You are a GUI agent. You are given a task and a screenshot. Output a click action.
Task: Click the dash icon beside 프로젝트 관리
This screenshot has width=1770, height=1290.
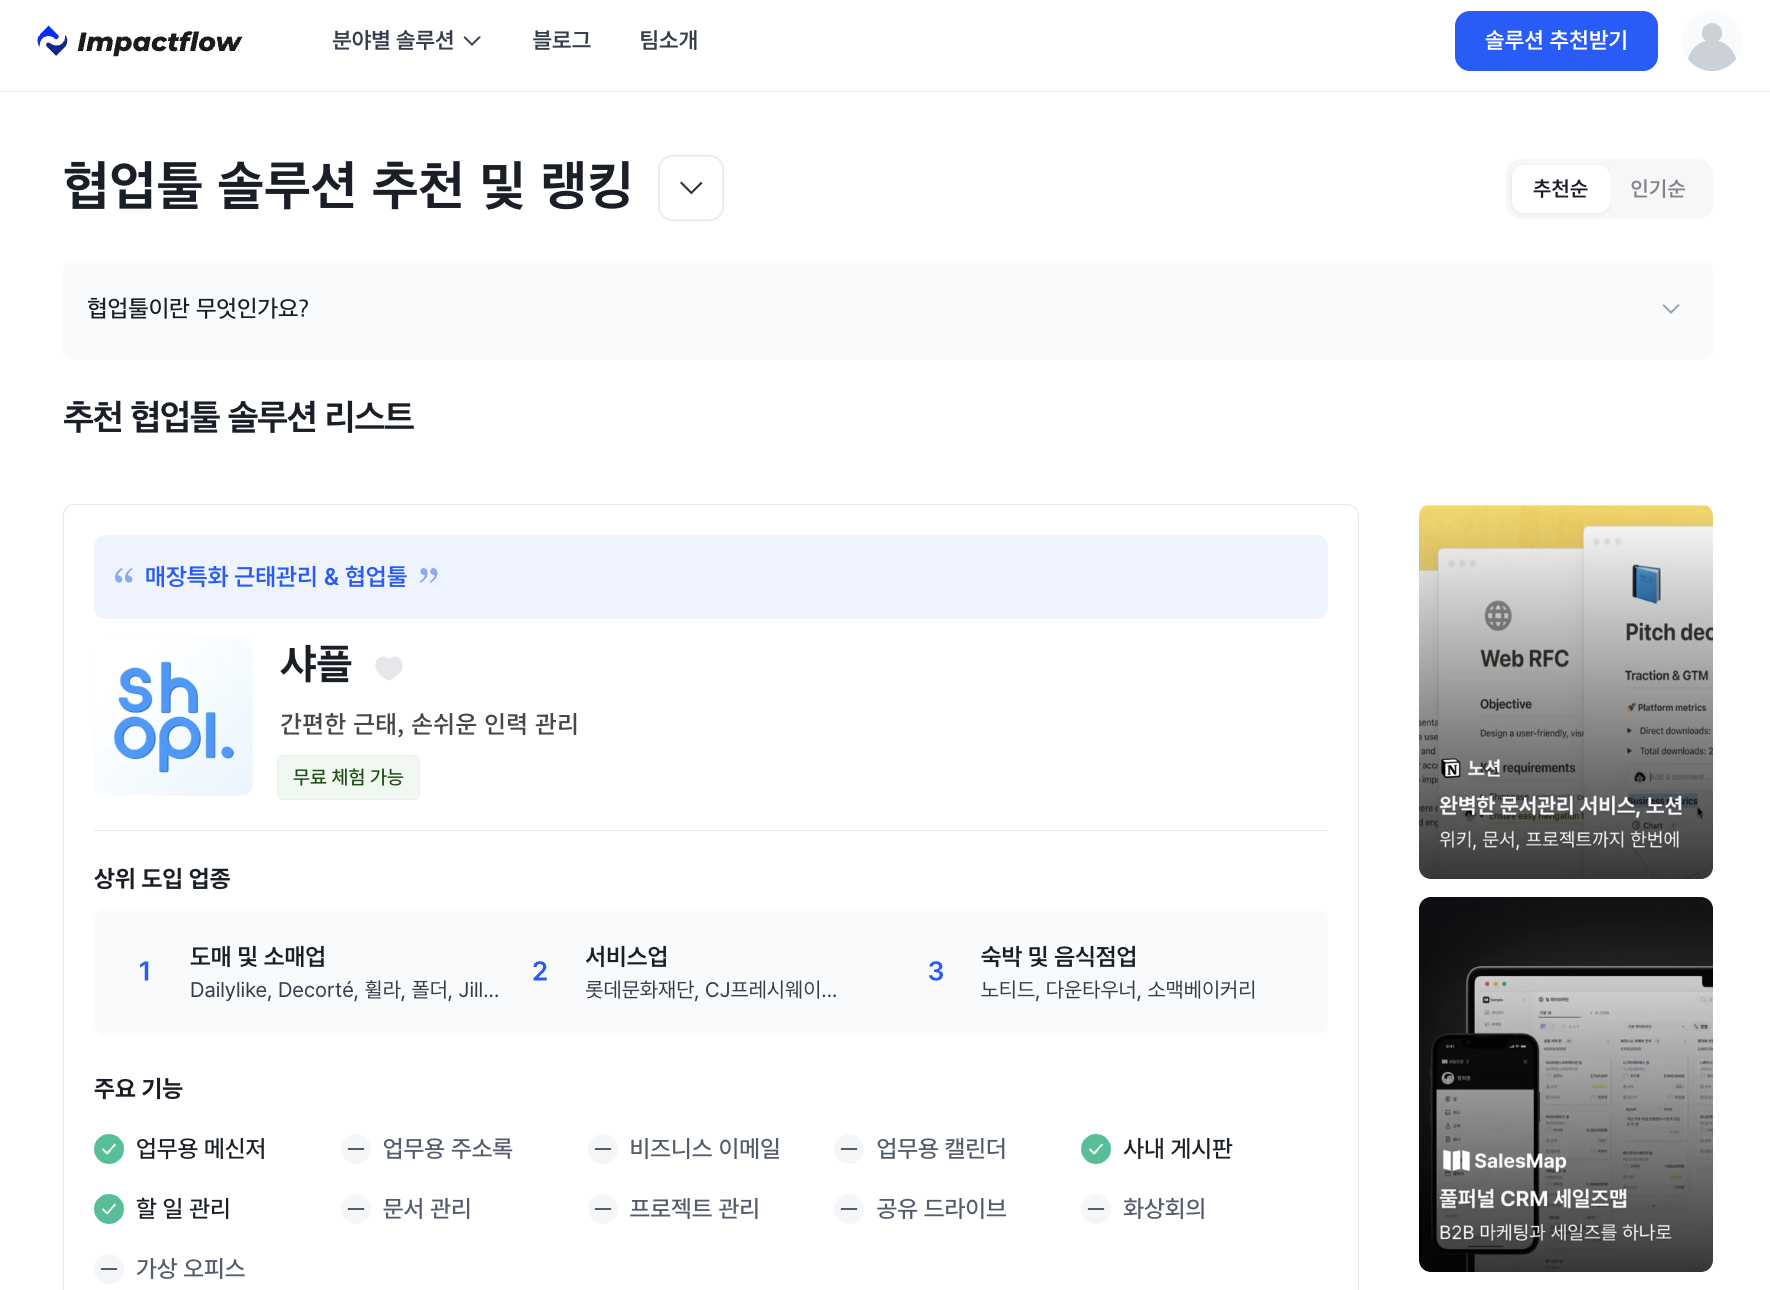[602, 1209]
